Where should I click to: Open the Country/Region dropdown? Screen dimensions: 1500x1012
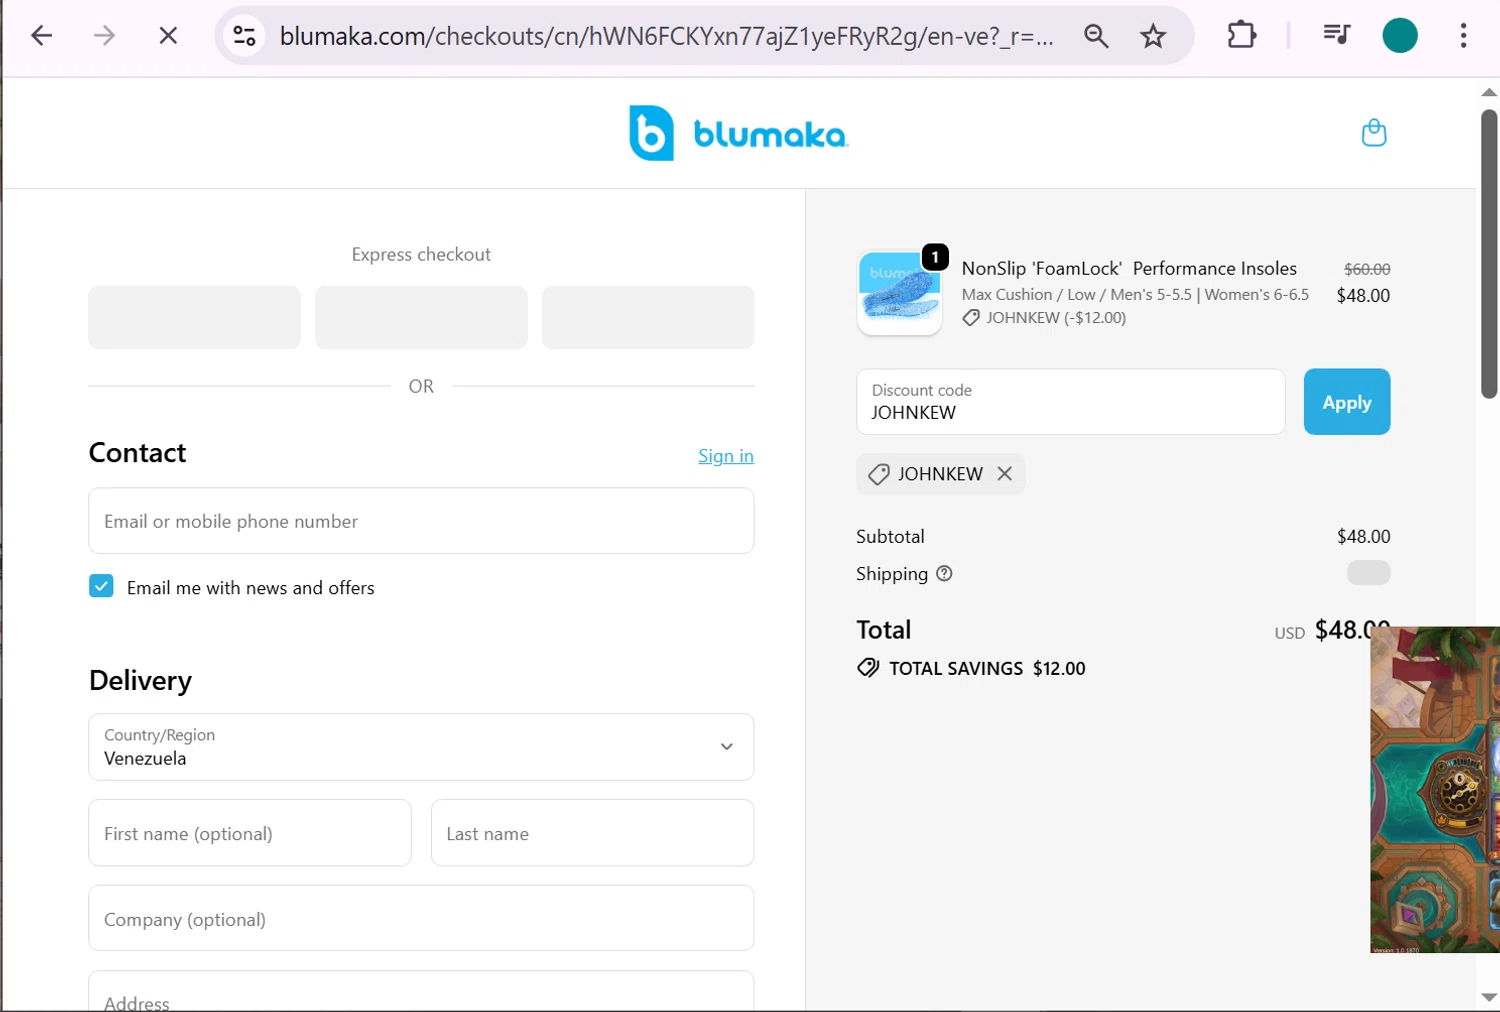coord(421,747)
